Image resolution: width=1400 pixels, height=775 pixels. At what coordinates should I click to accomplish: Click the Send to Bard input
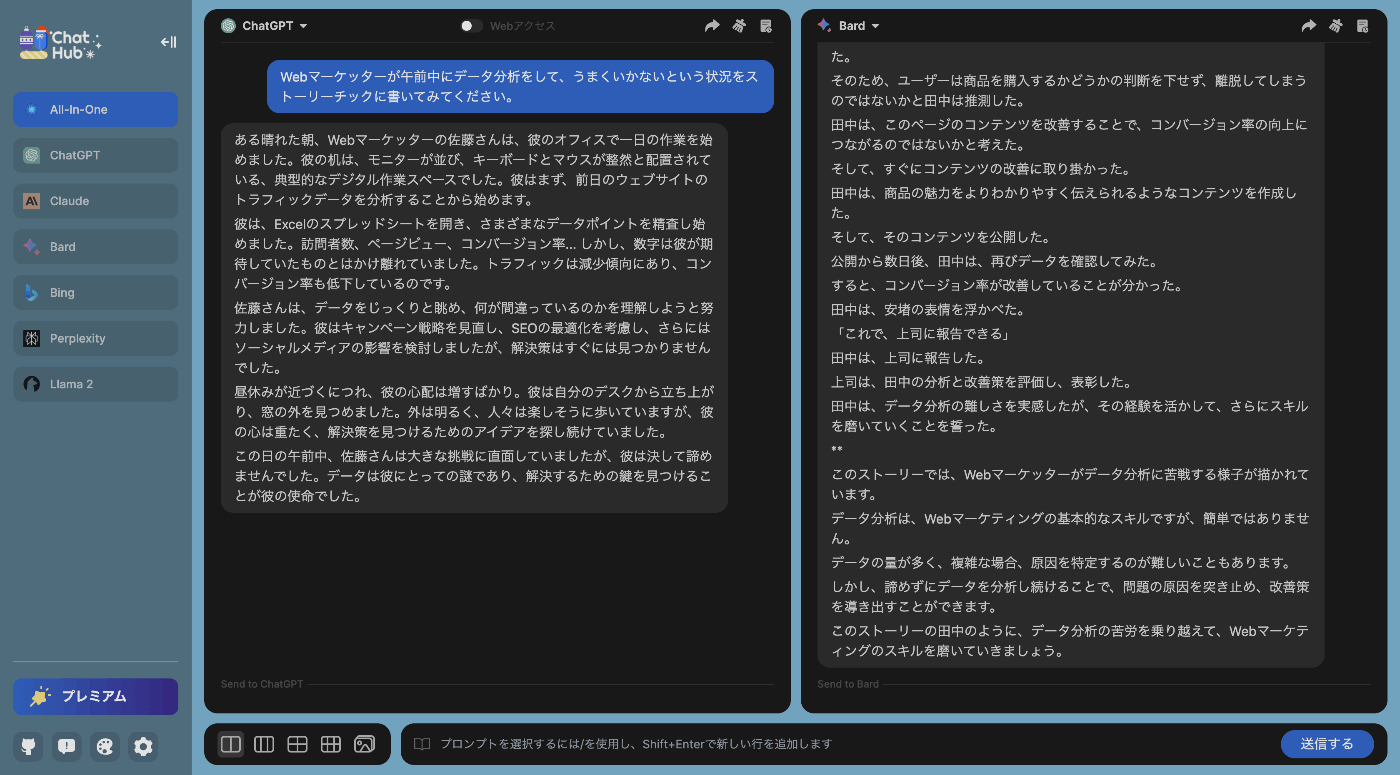coord(1094,684)
